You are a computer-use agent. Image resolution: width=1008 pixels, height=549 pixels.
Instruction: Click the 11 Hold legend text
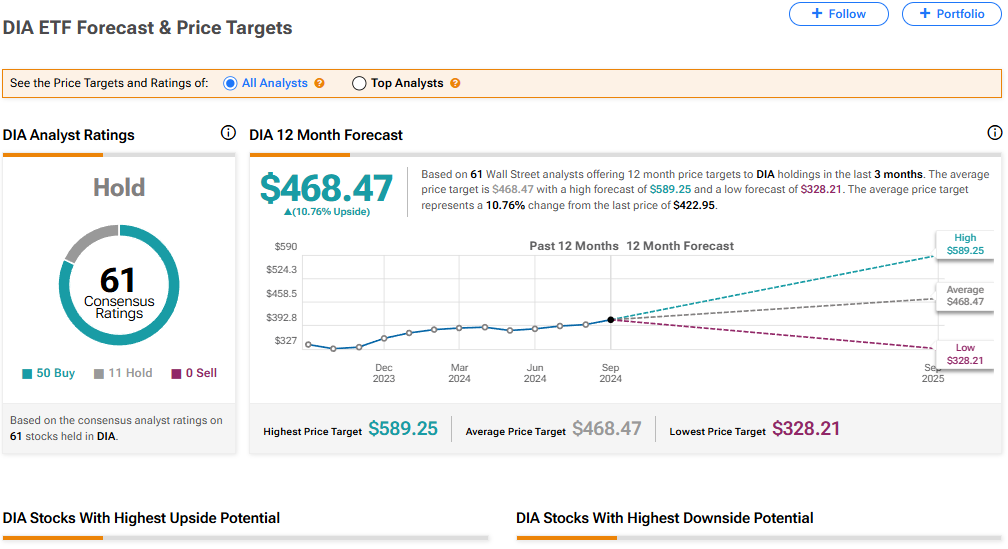[130, 374]
